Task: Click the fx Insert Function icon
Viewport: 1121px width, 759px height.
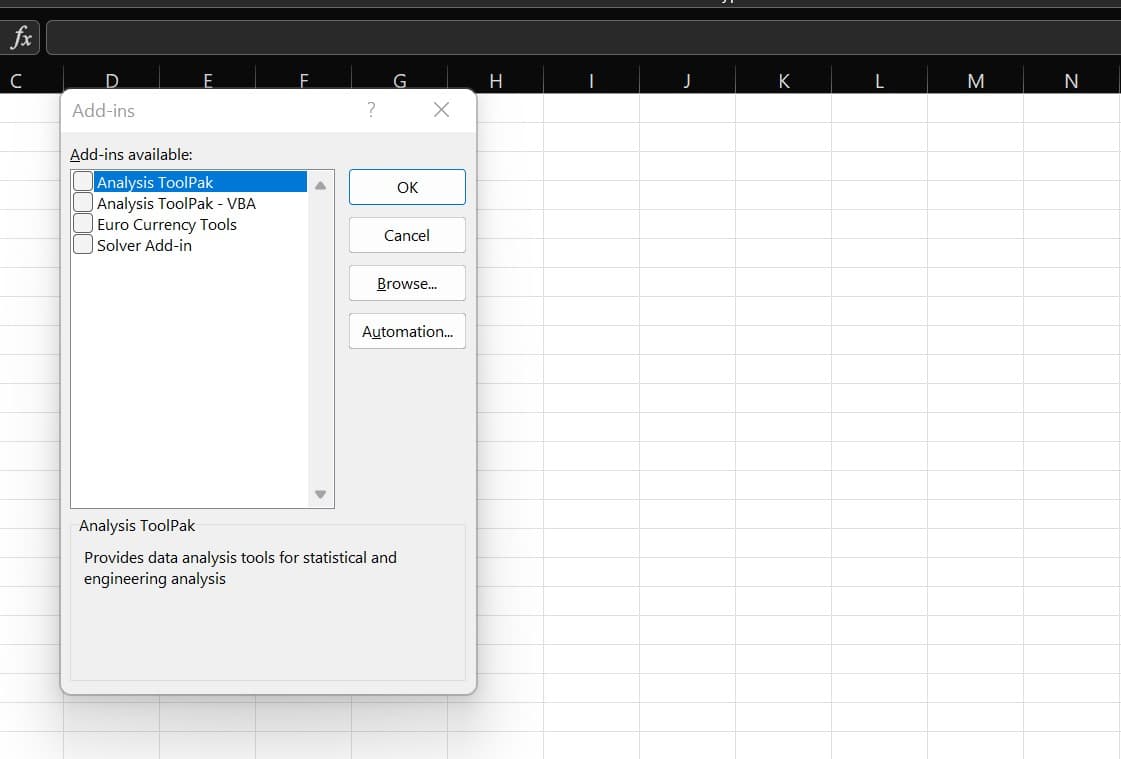Action: click(21, 38)
